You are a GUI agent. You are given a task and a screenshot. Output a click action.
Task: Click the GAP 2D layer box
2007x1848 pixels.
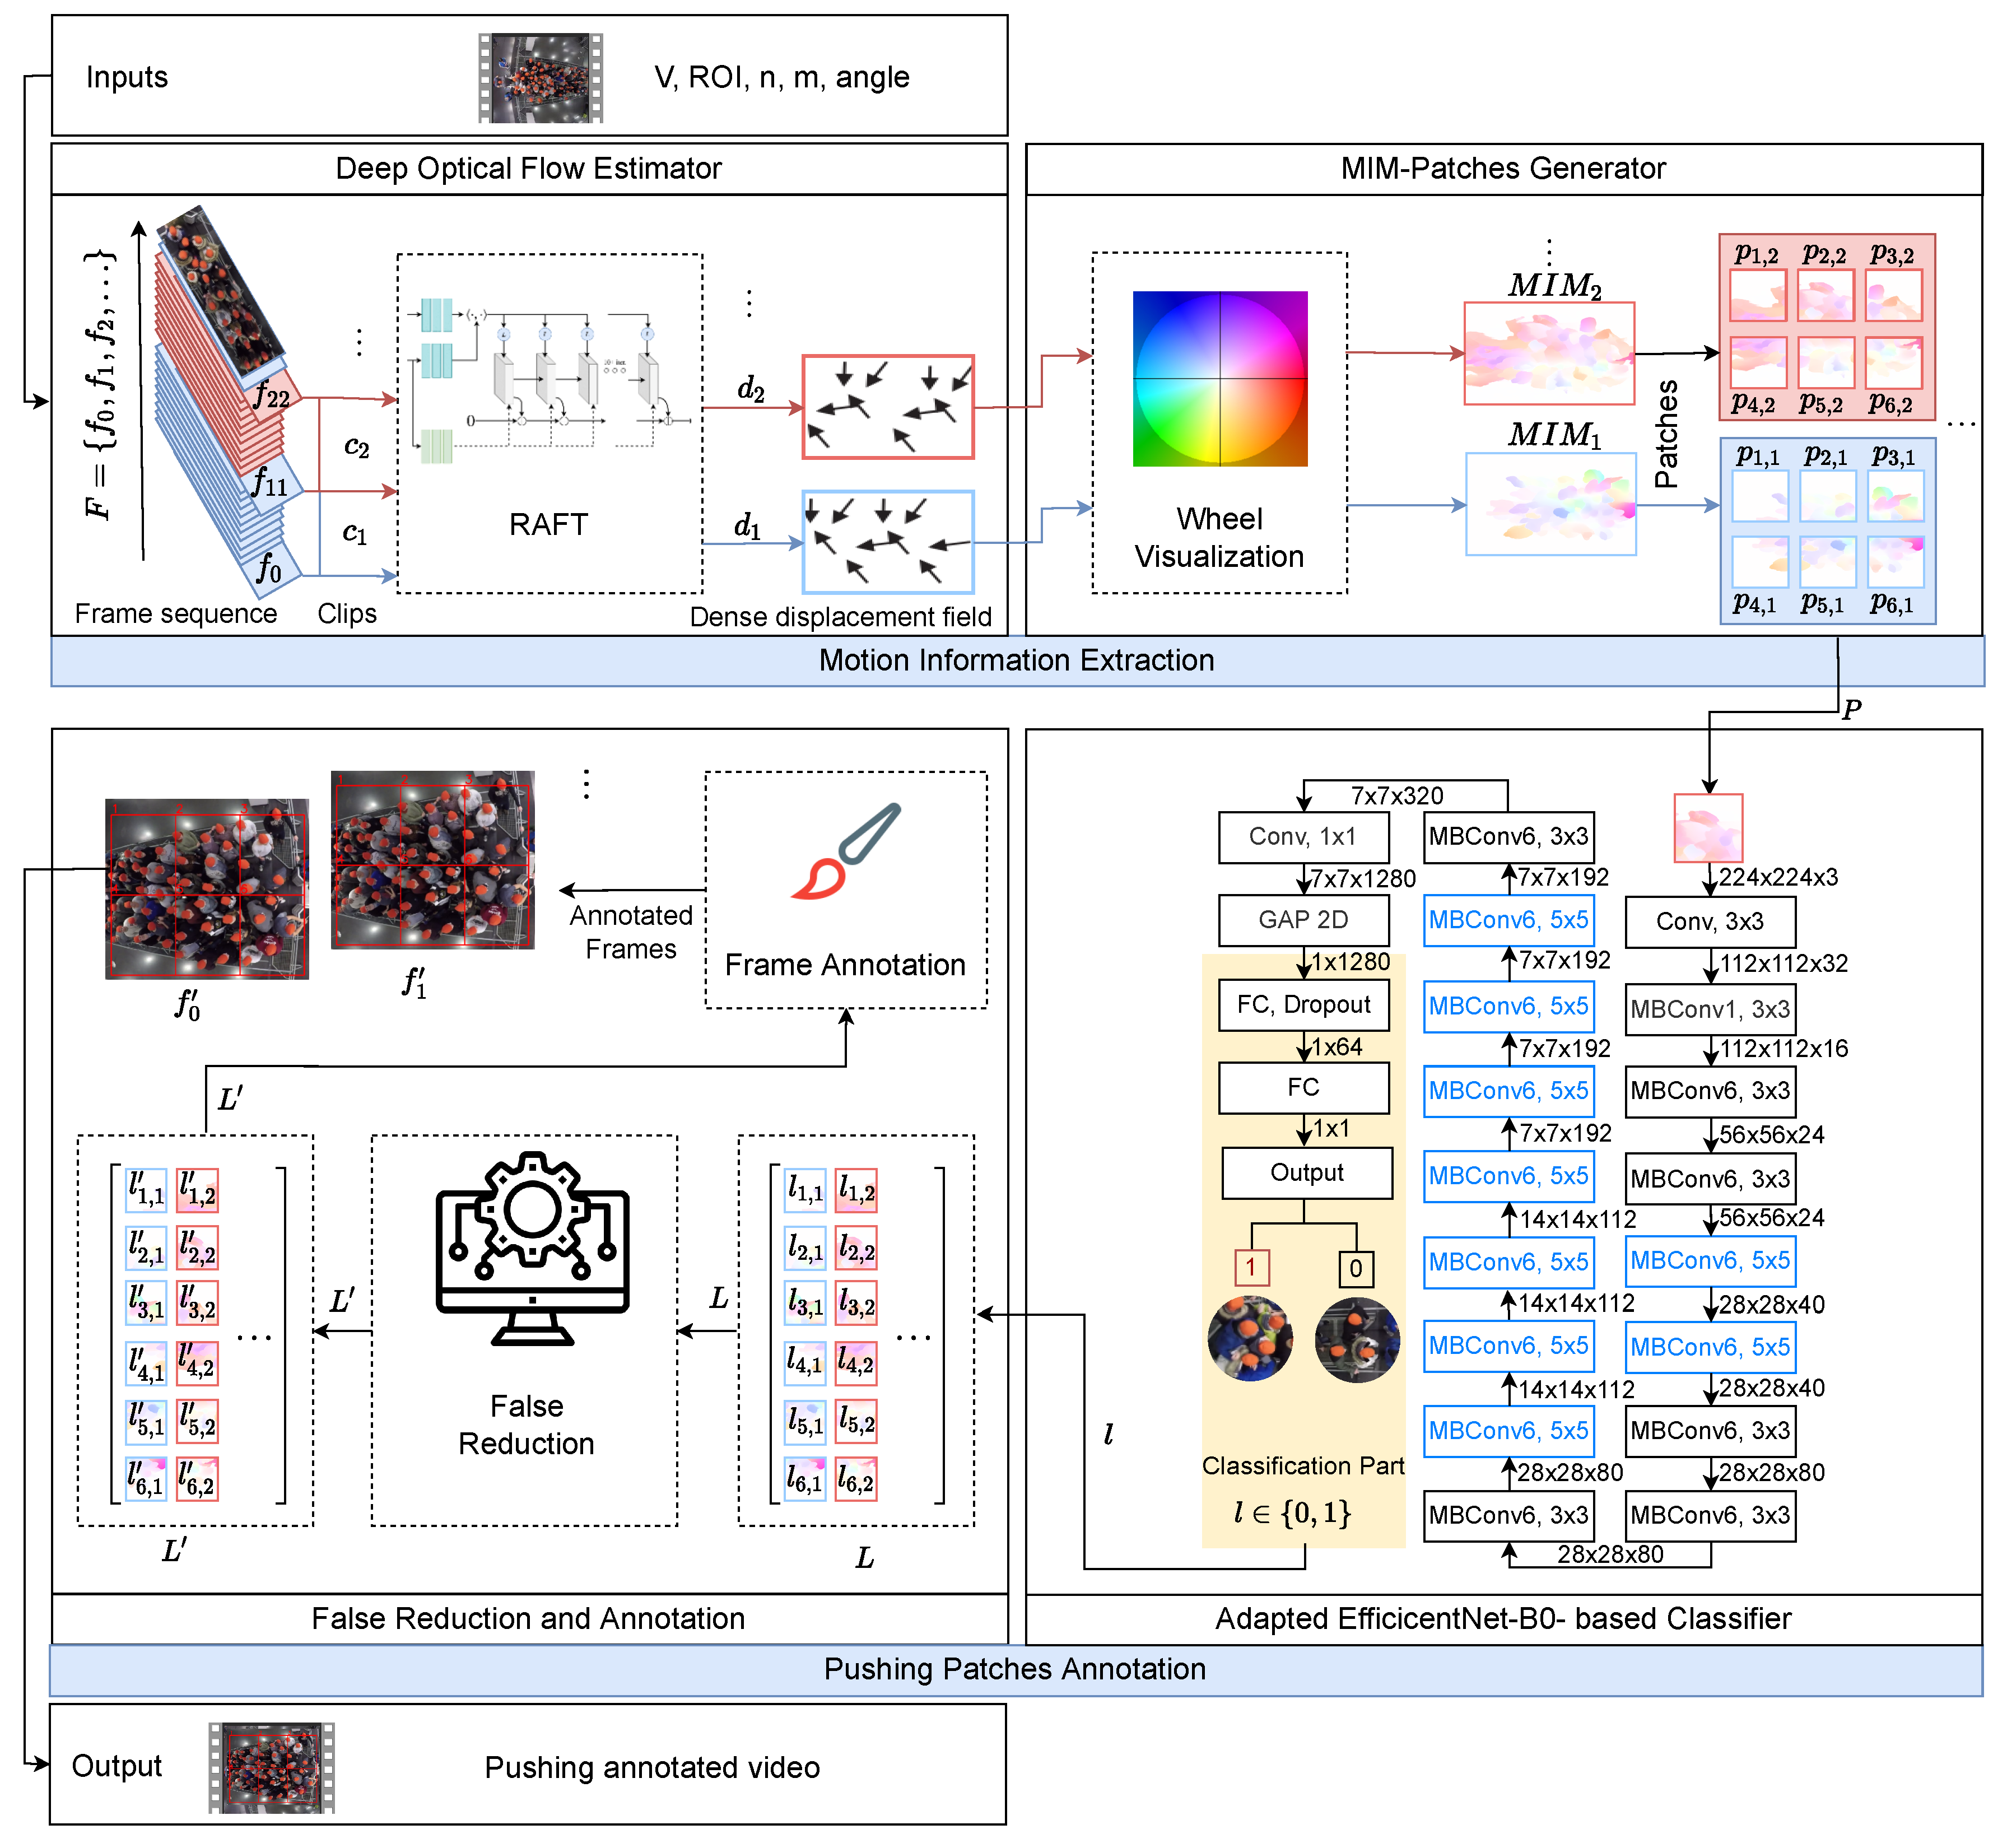click(1303, 920)
